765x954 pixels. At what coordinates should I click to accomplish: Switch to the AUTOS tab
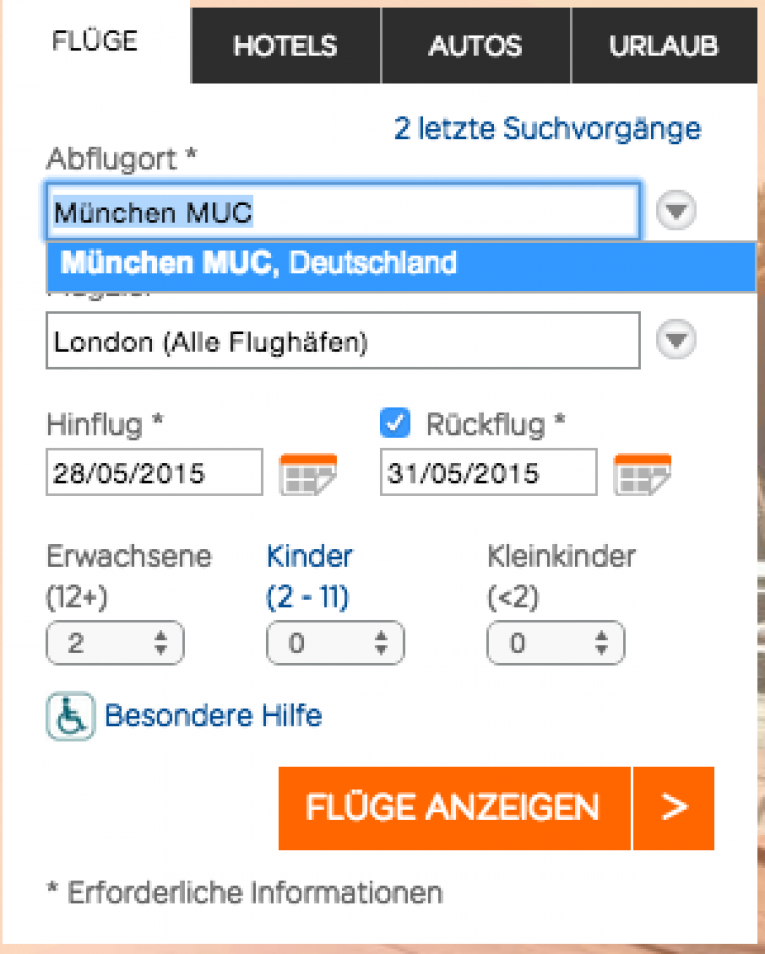tap(475, 45)
